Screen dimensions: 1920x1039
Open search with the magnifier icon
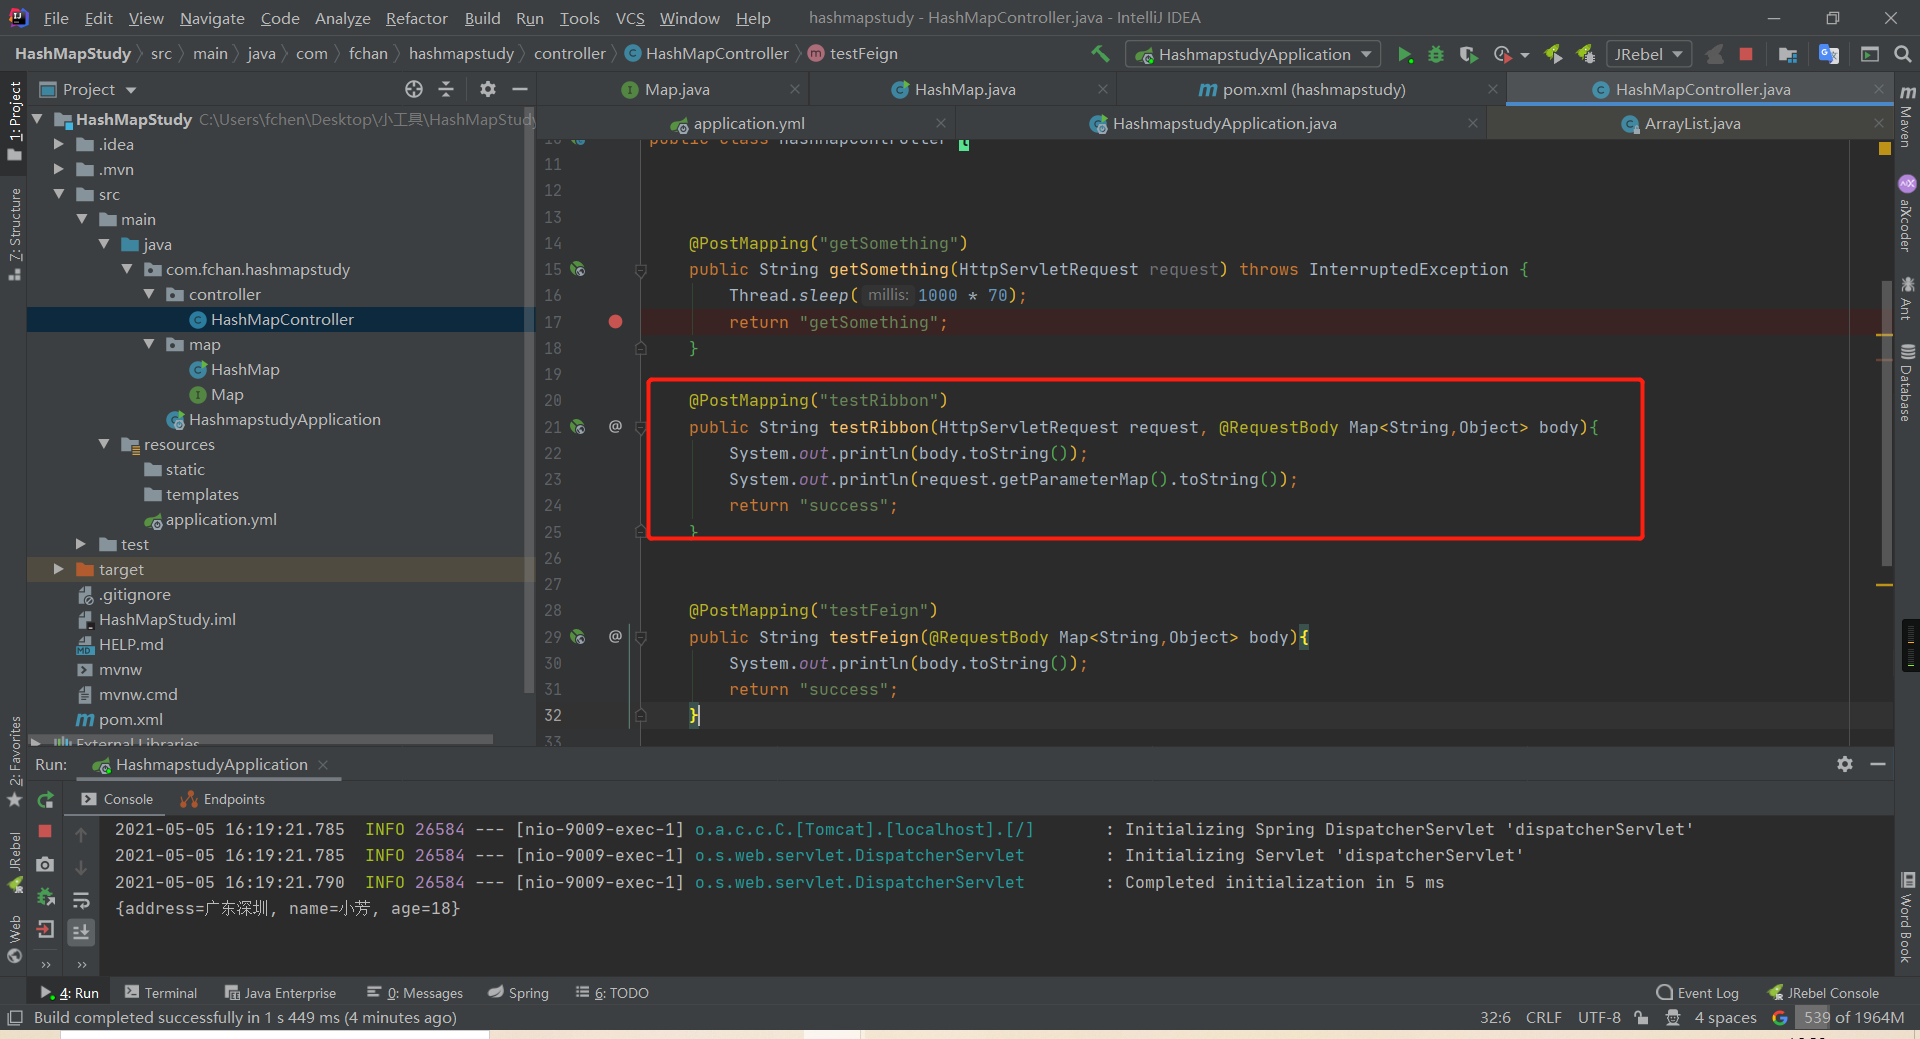[x=1903, y=54]
